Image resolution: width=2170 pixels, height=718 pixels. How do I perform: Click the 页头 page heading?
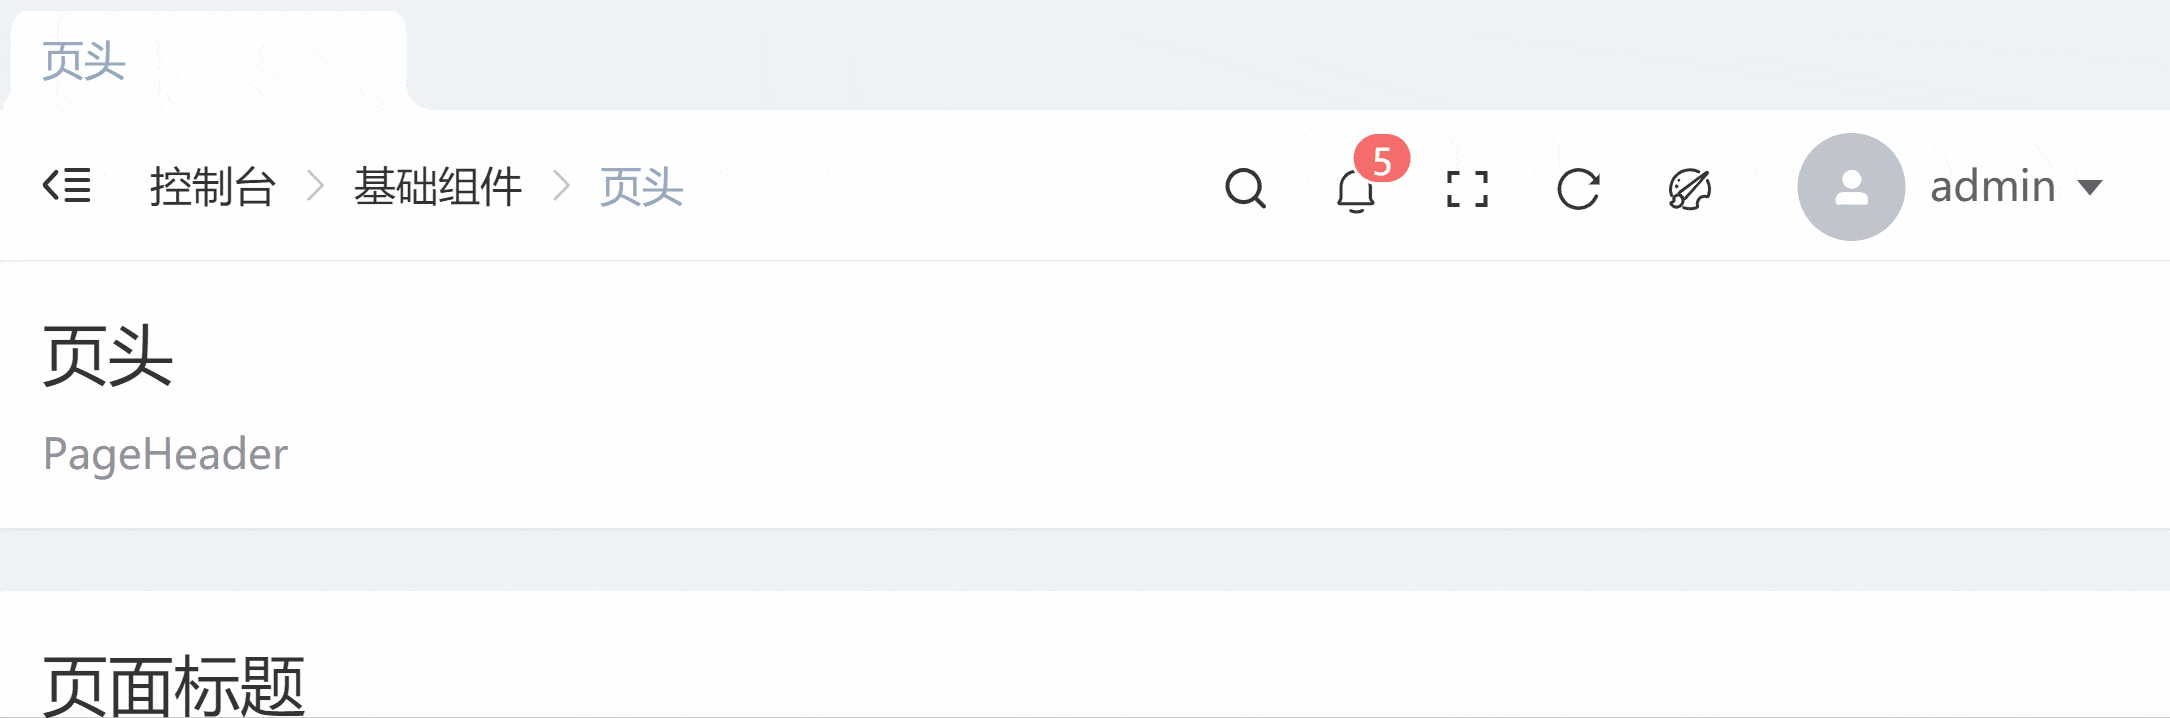click(x=108, y=356)
